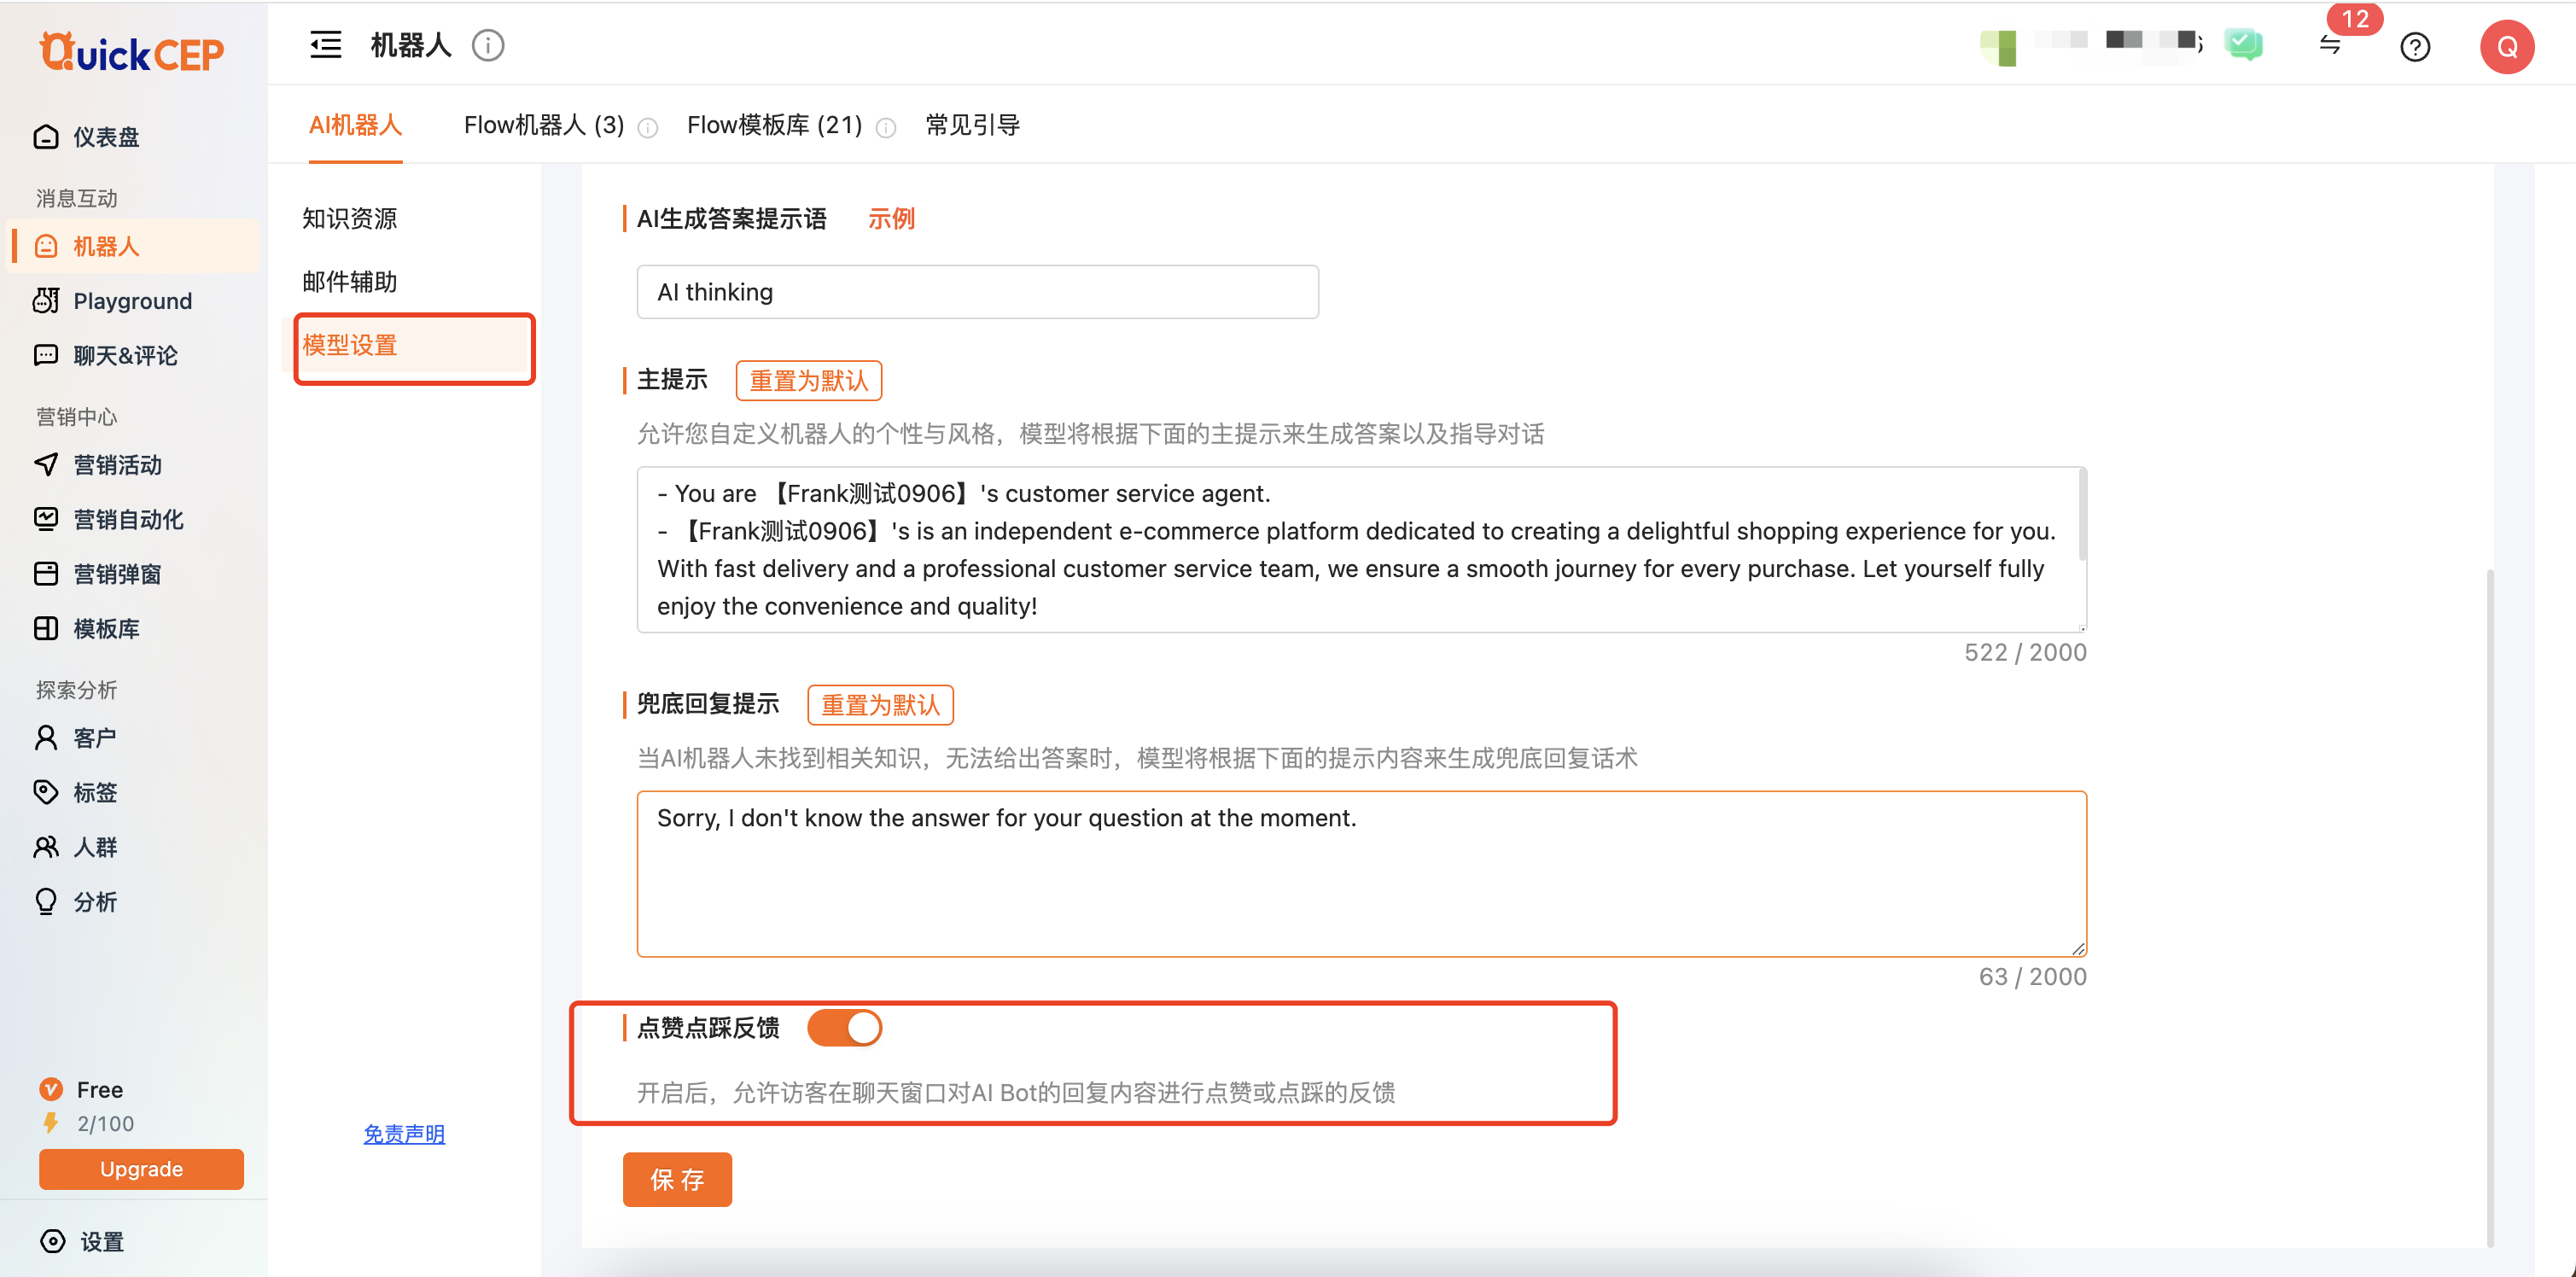
Task: Click 重置为默认 next to 主提示
Action: [808, 380]
